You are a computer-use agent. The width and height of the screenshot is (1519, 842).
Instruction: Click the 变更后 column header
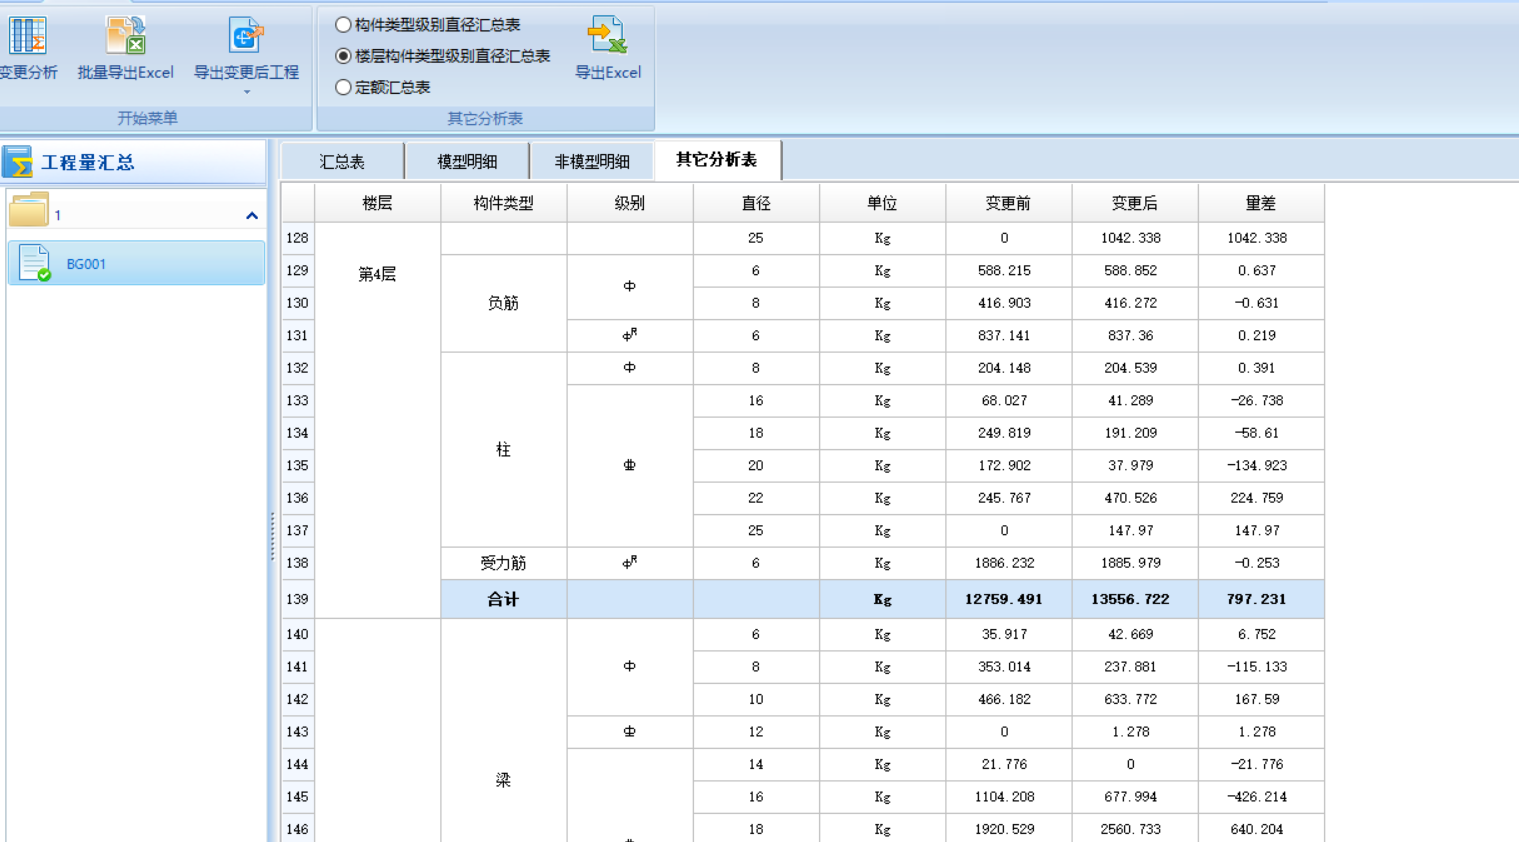(x=1135, y=203)
